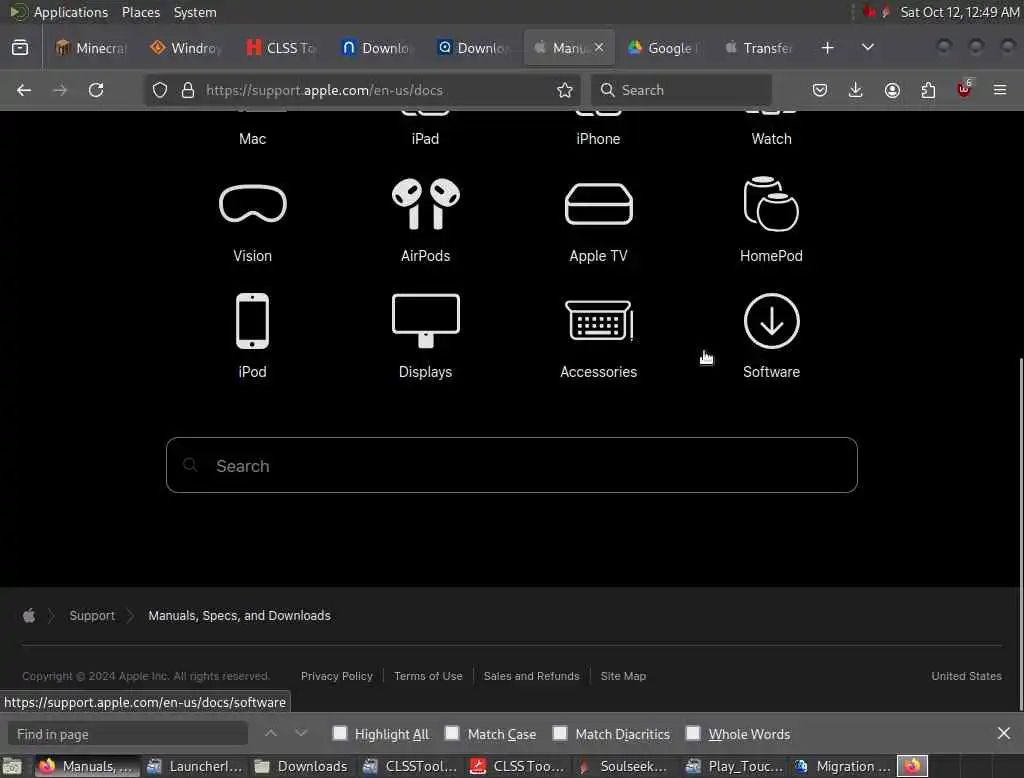Open the uBlock Origin extension icon

coord(964,89)
